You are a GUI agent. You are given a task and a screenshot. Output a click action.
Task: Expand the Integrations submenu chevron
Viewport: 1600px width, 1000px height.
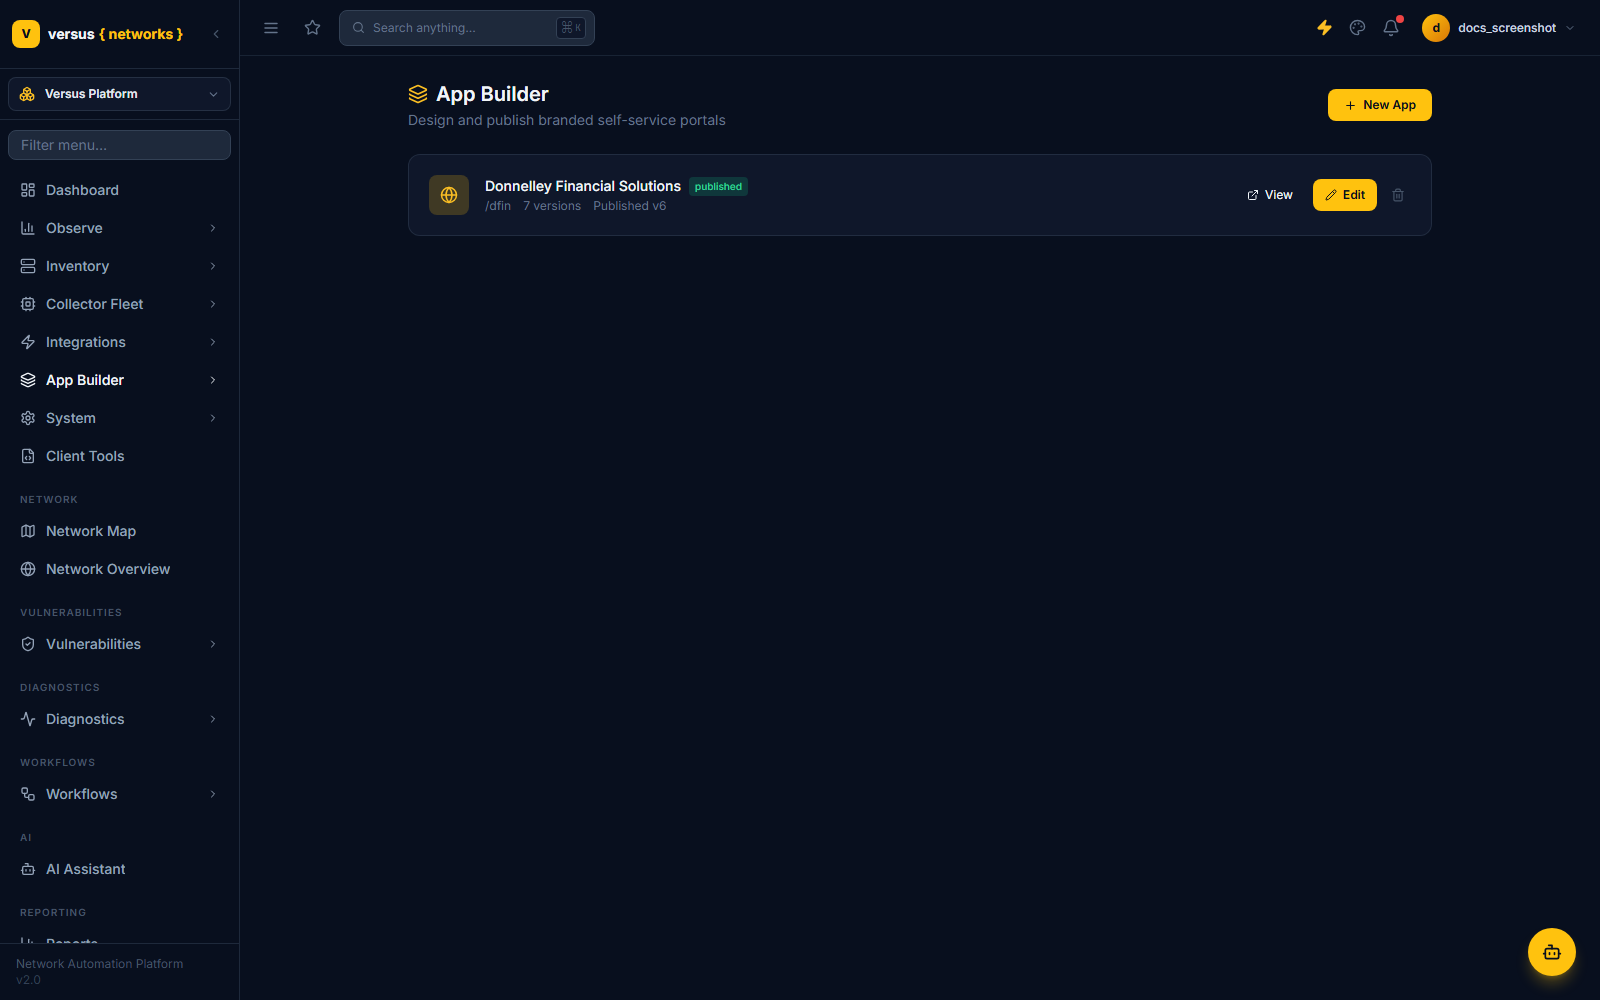click(213, 342)
